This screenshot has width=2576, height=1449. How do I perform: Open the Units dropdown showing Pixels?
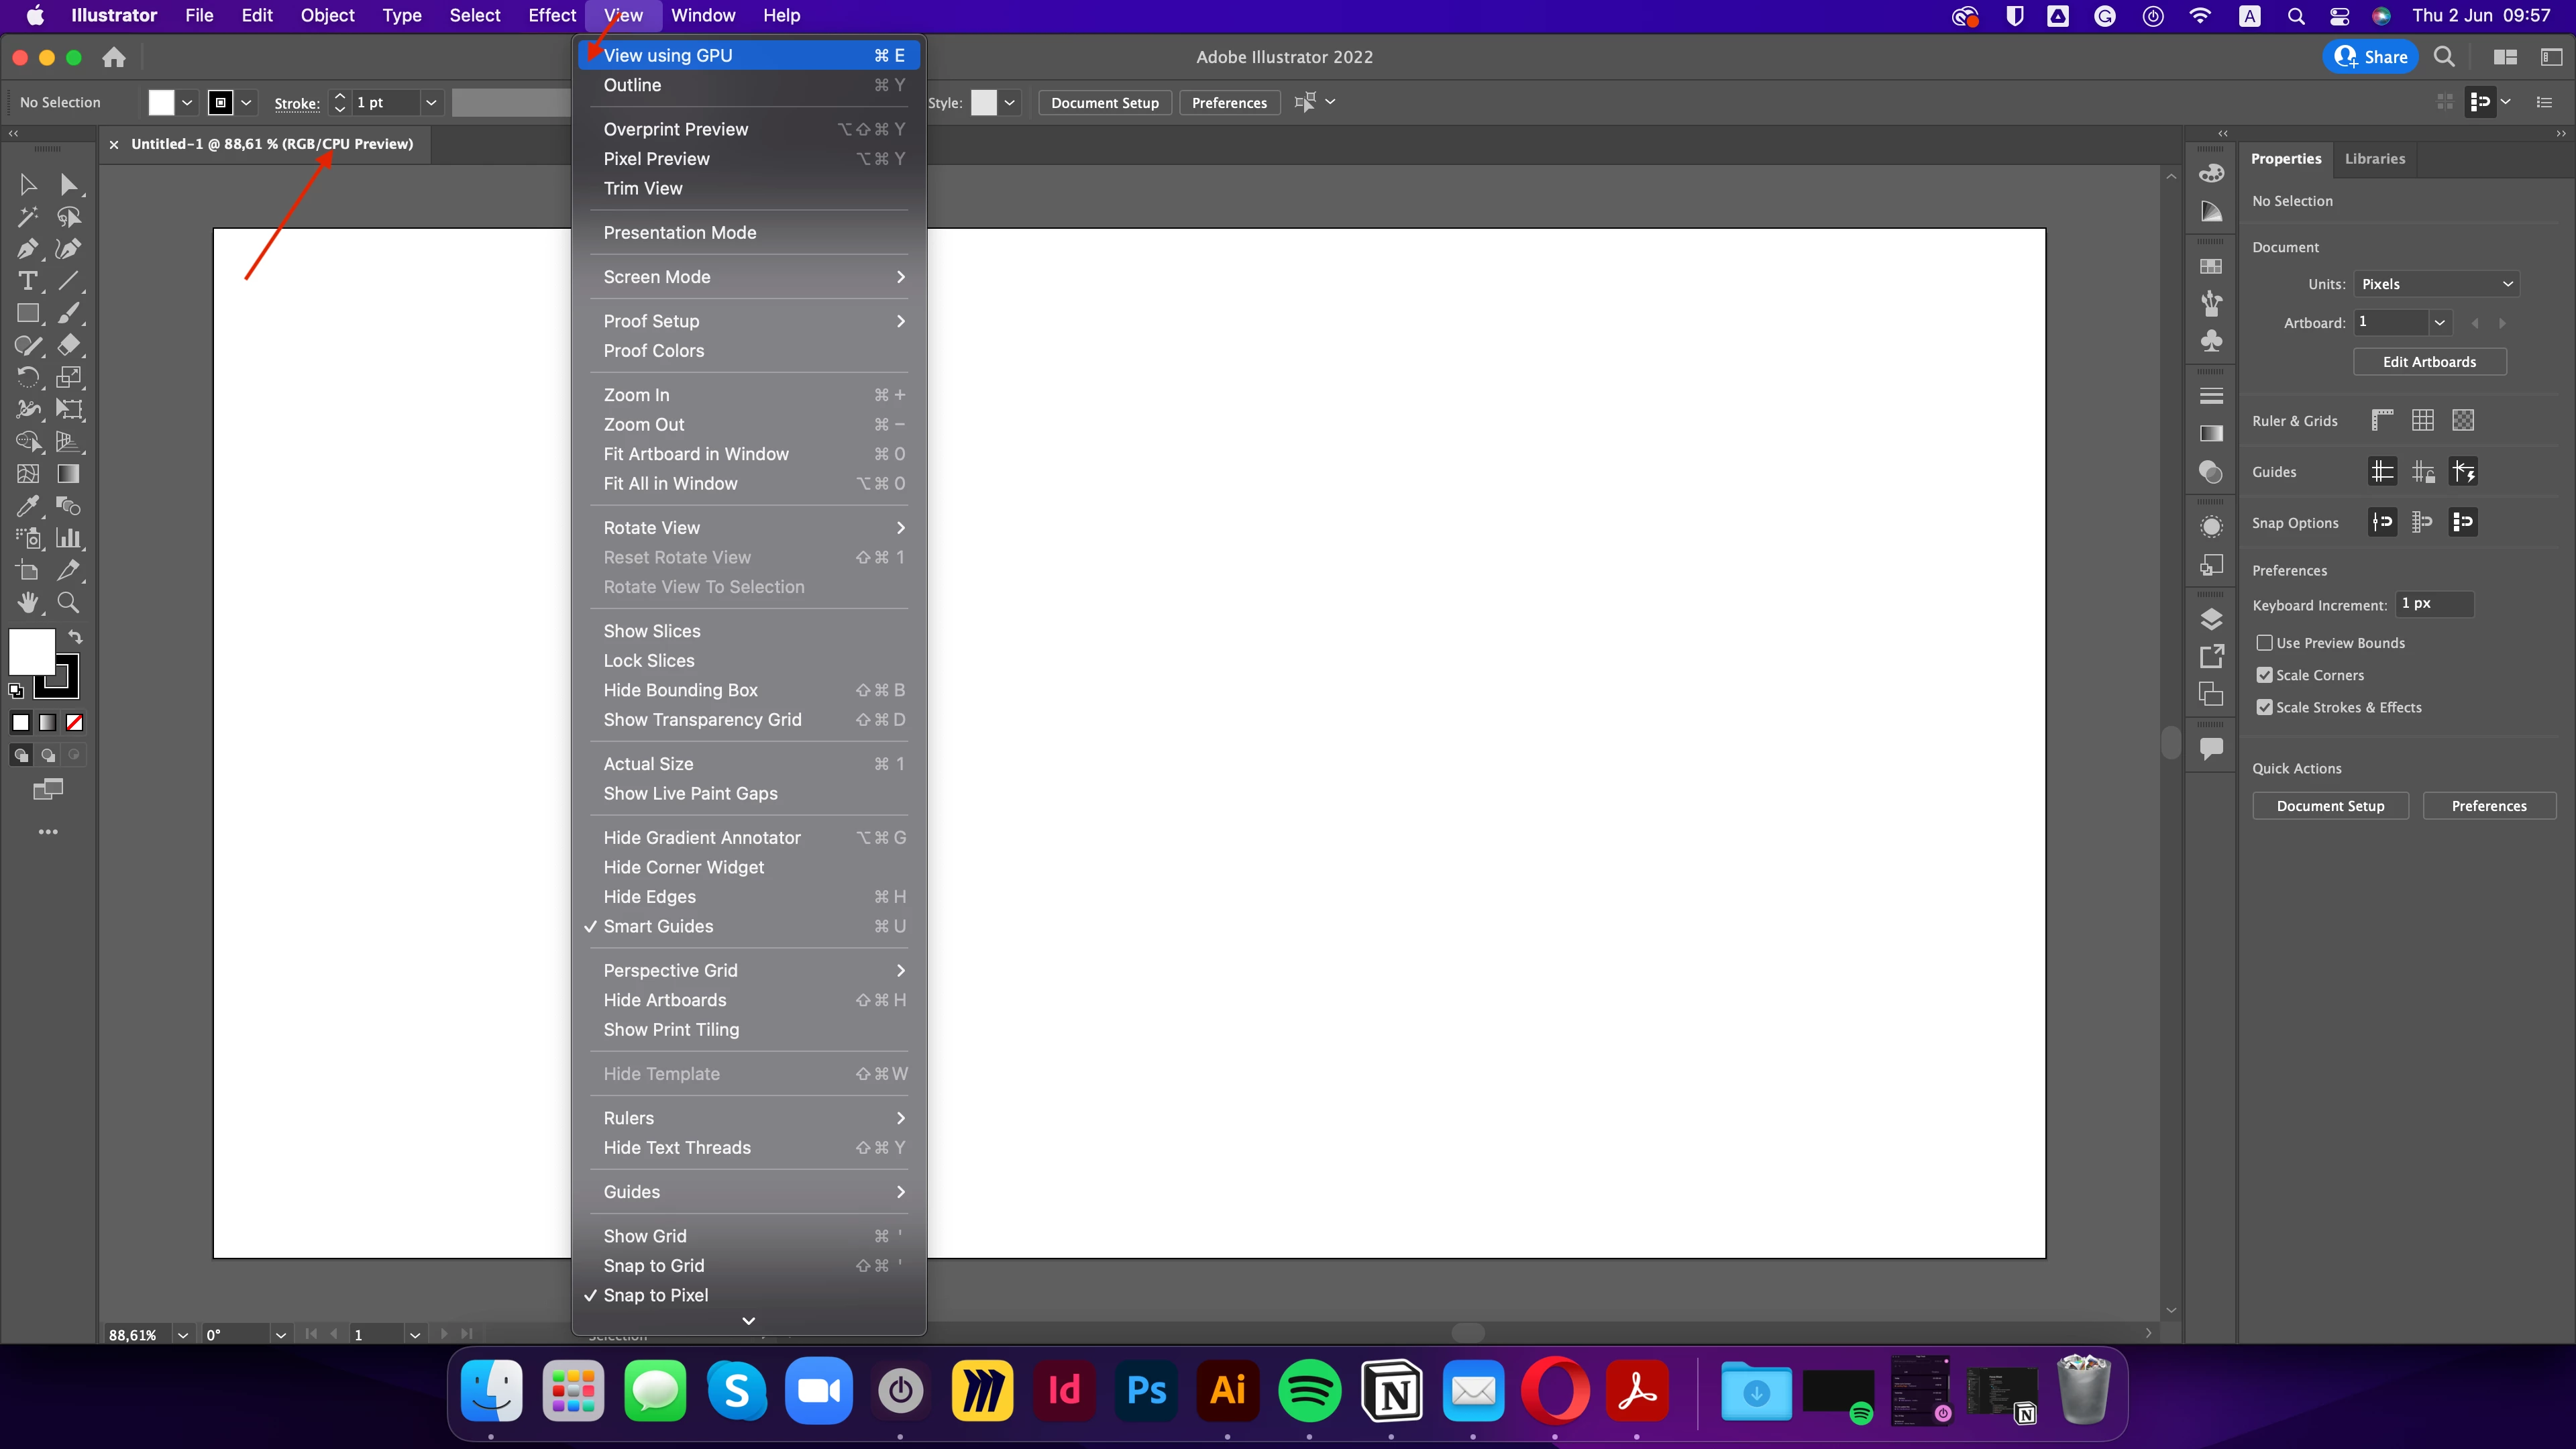point(2436,284)
